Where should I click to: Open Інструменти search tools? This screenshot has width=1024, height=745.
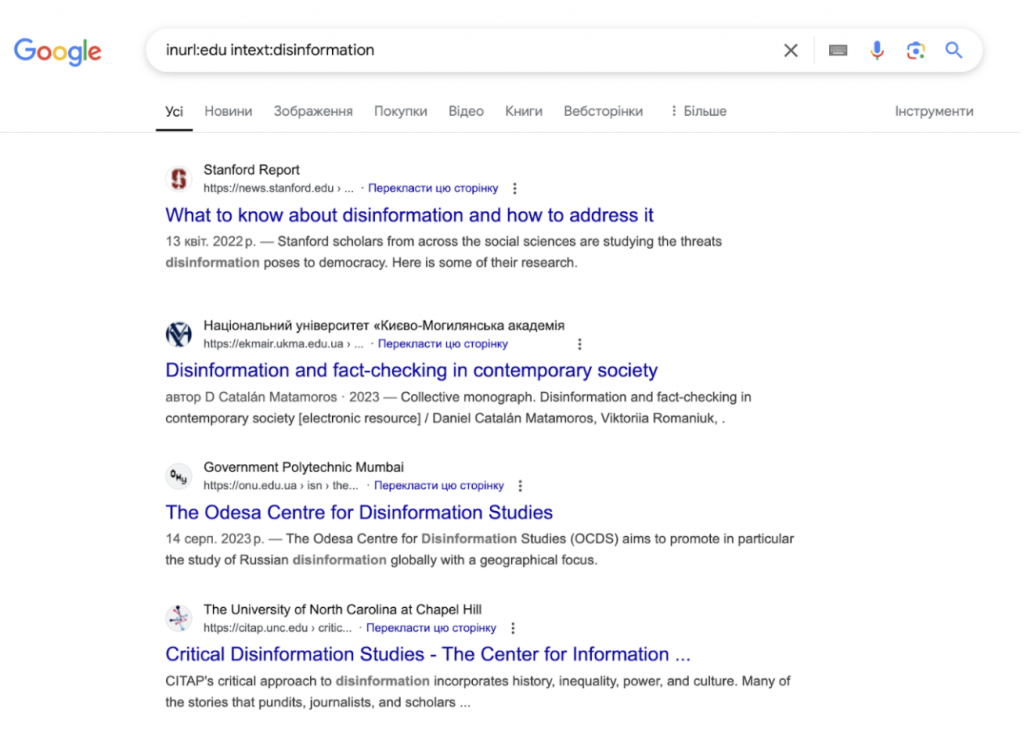934,112
